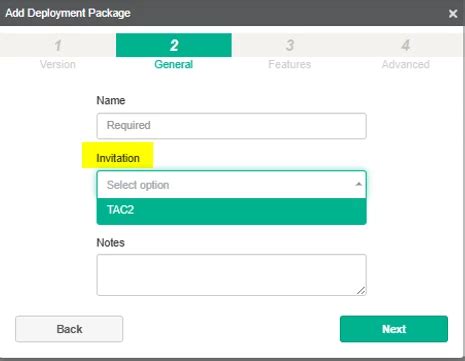Click the Select option combo box

click(232, 185)
